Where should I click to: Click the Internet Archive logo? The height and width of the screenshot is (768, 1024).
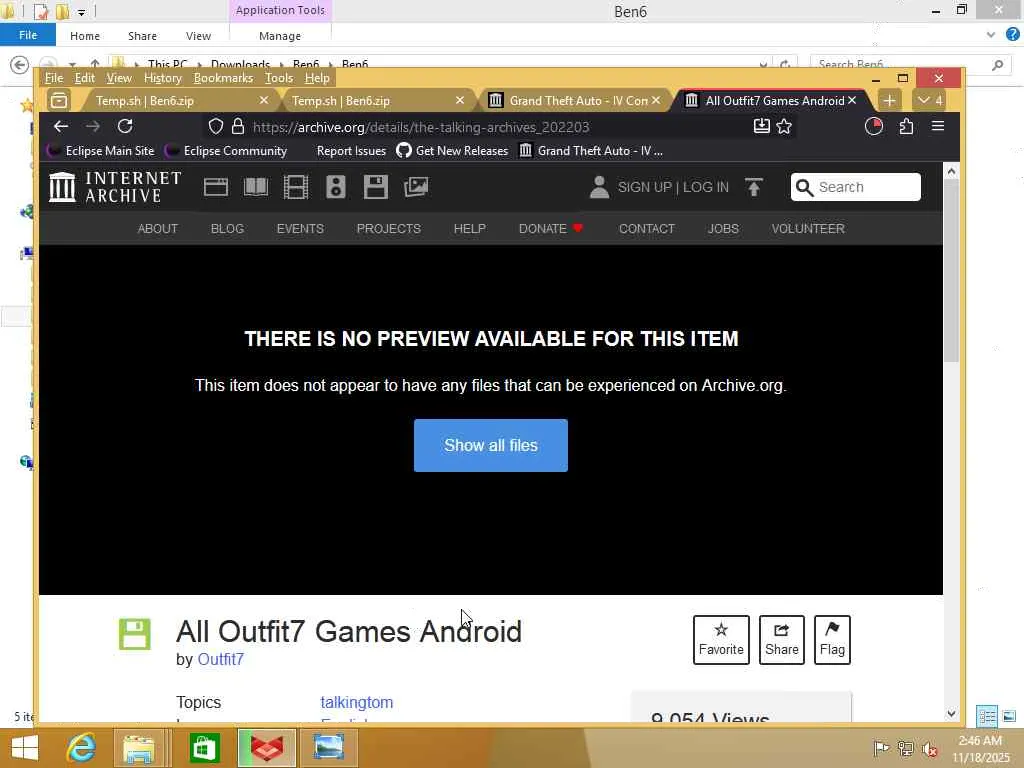point(115,187)
